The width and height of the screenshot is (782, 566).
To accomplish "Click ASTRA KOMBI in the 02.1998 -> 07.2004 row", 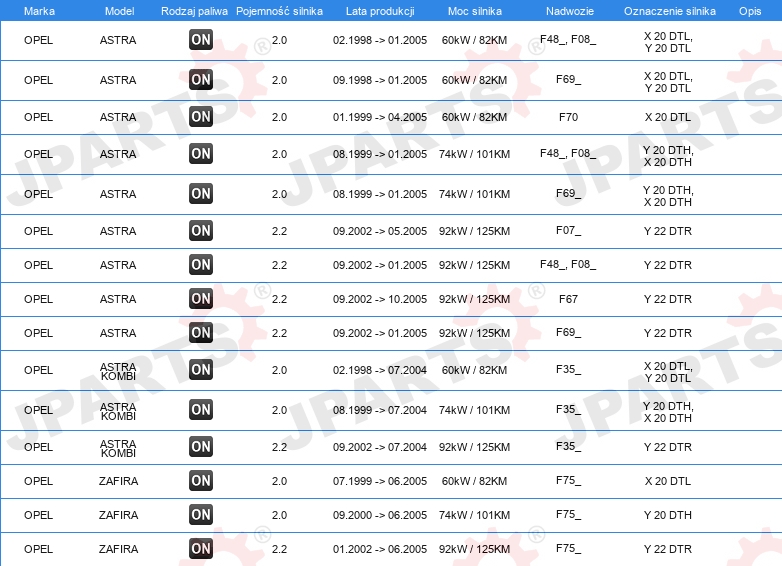I will [118, 372].
